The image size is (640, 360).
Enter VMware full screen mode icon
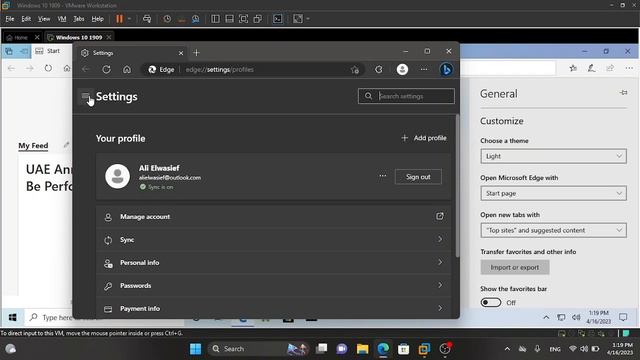[x=243, y=19]
